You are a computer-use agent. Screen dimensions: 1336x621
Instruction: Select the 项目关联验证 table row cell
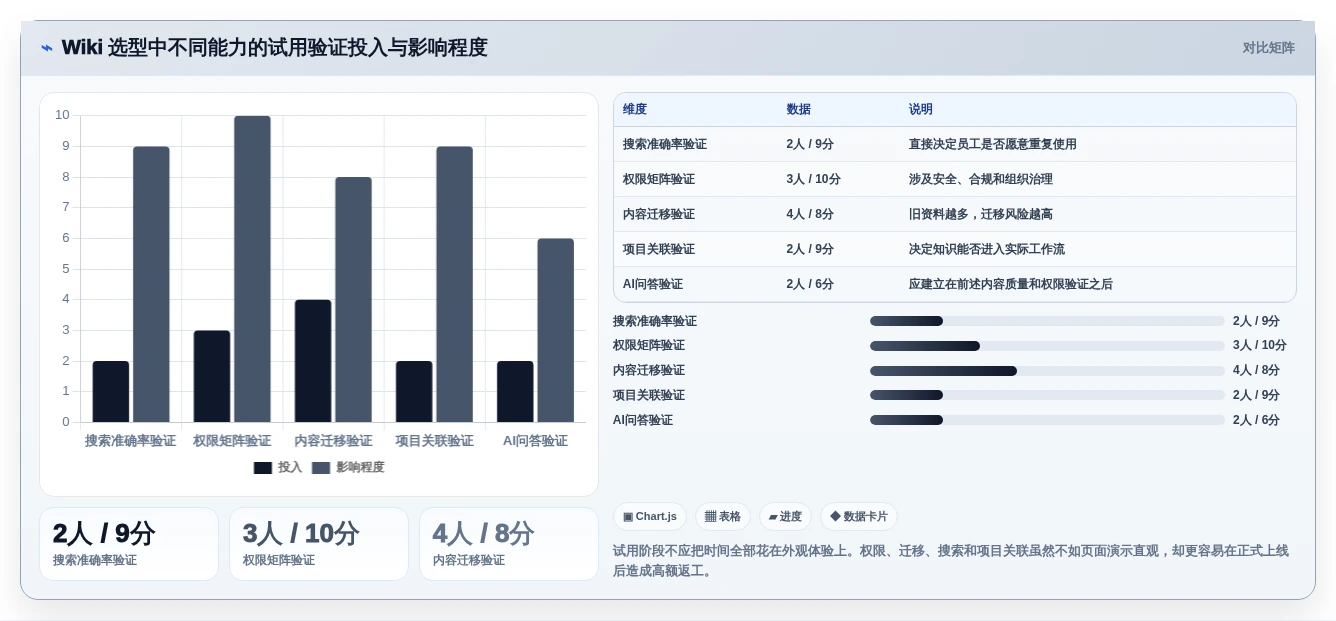659,249
